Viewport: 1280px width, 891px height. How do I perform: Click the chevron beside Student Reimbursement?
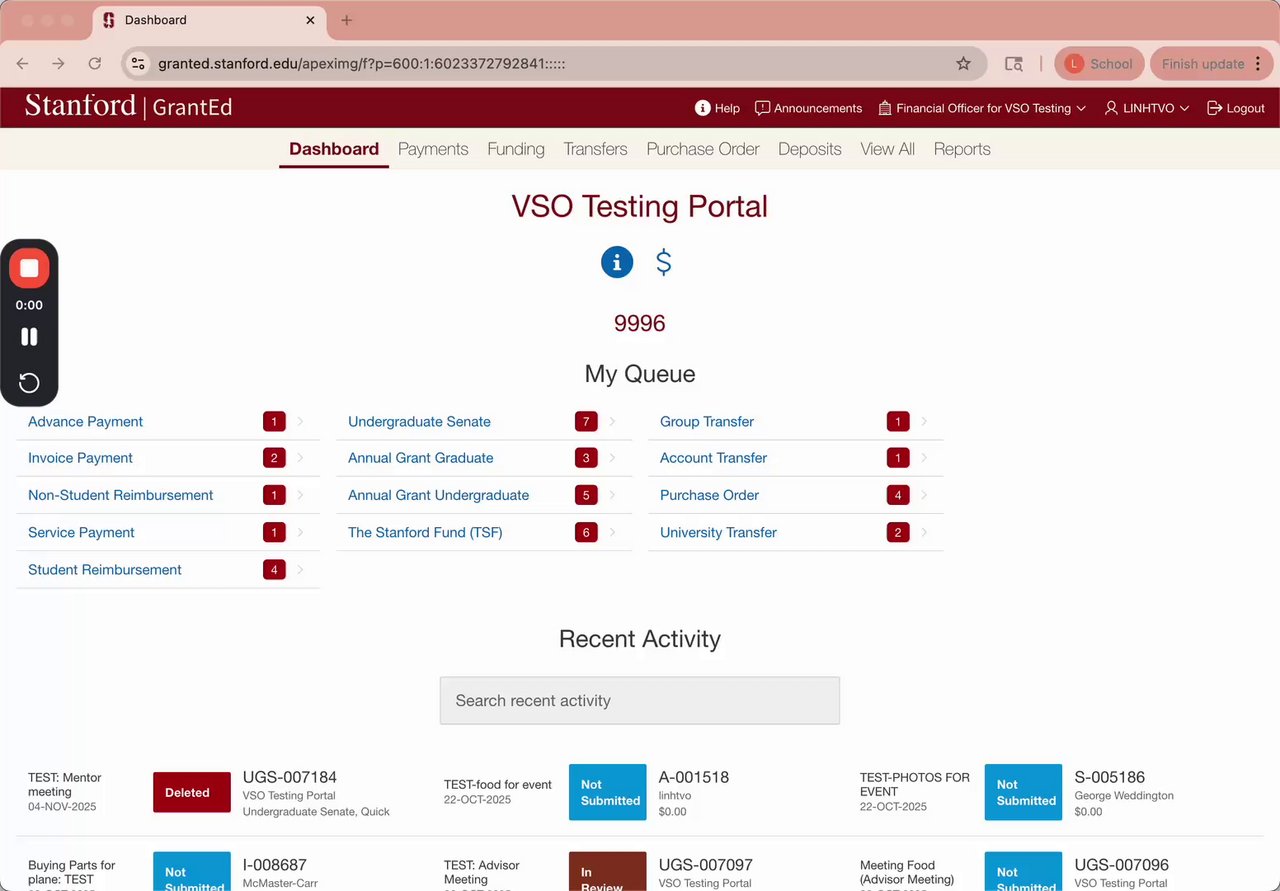click(300, 569)
